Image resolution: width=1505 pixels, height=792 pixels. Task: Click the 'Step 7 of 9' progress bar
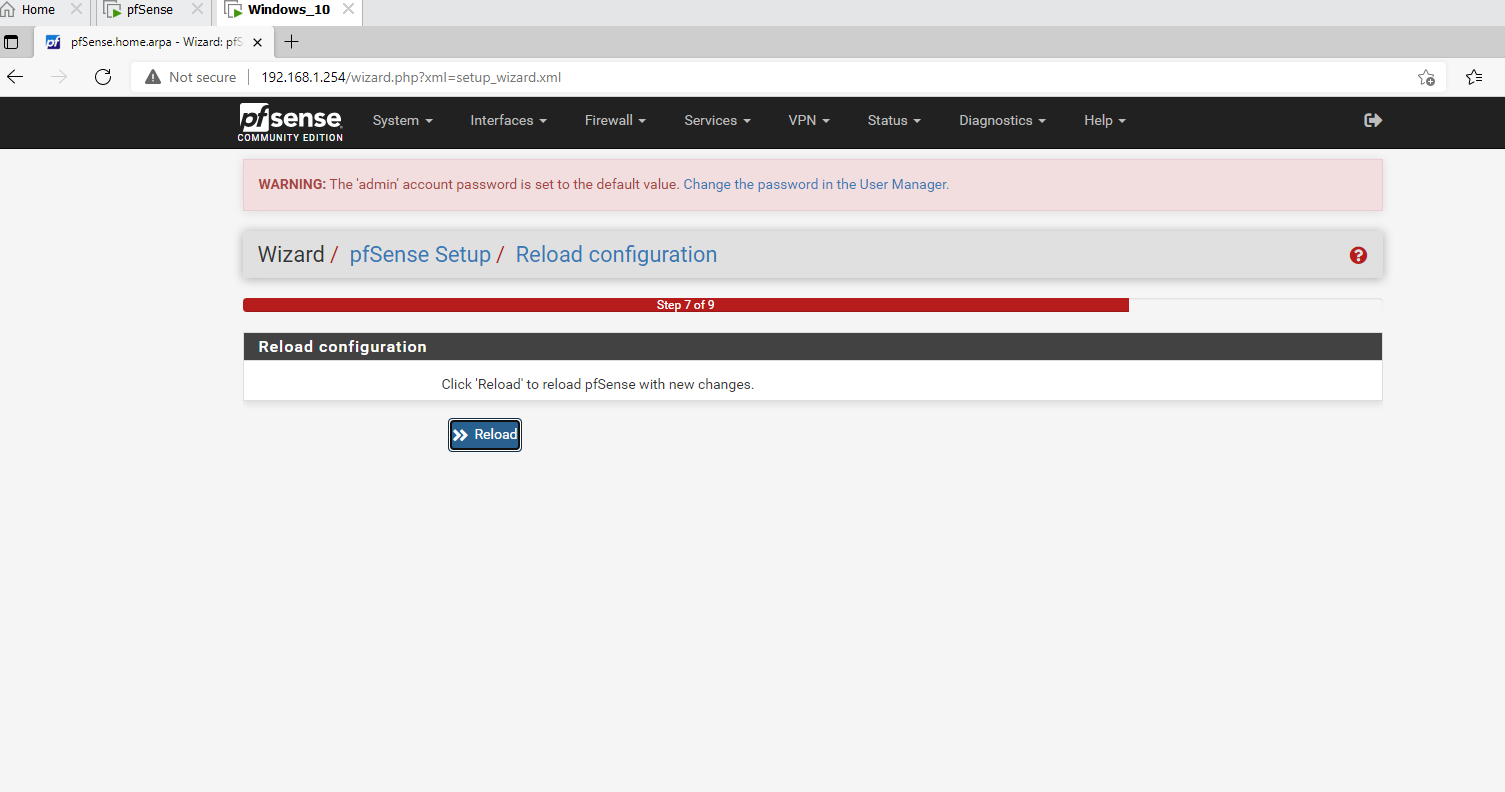pyautogui.click(x=686, y=305)
